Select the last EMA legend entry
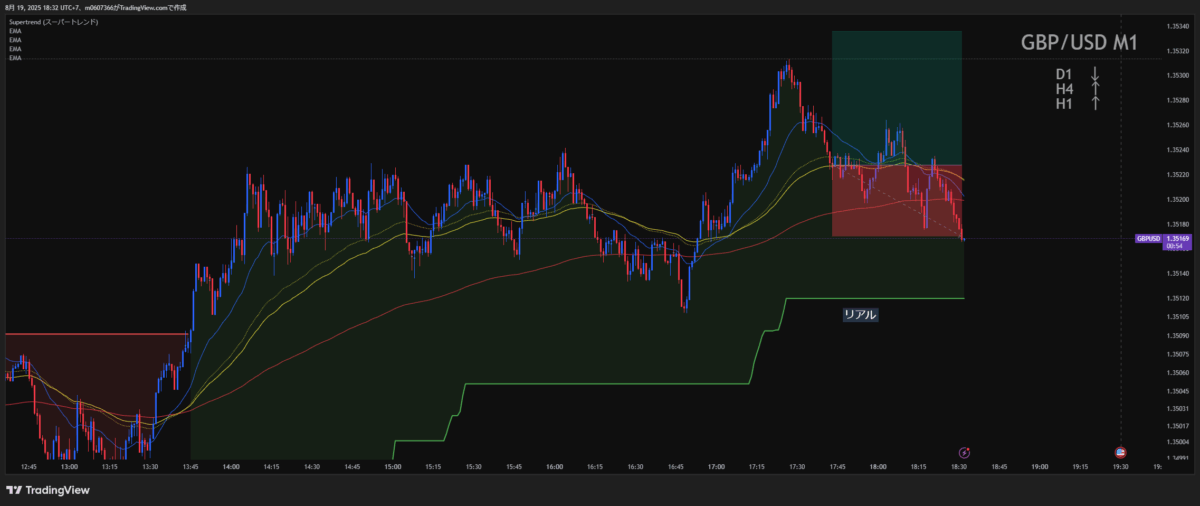This screenshot has width=1200, height=506. point(15,58)
